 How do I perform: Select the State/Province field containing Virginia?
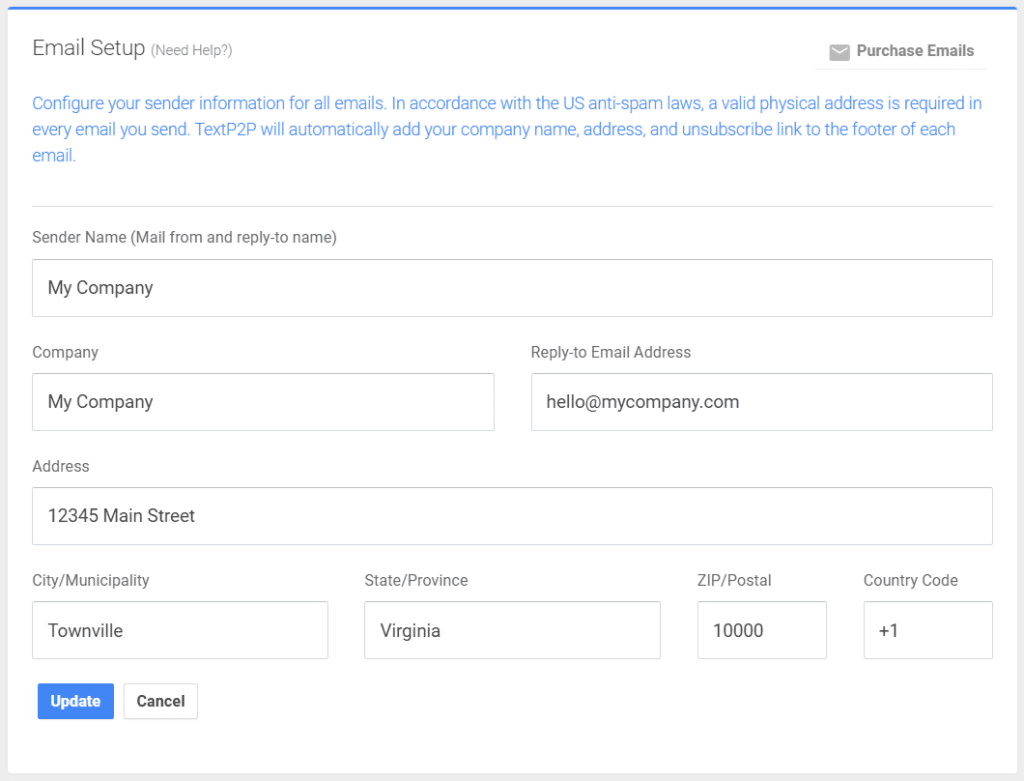512,630
